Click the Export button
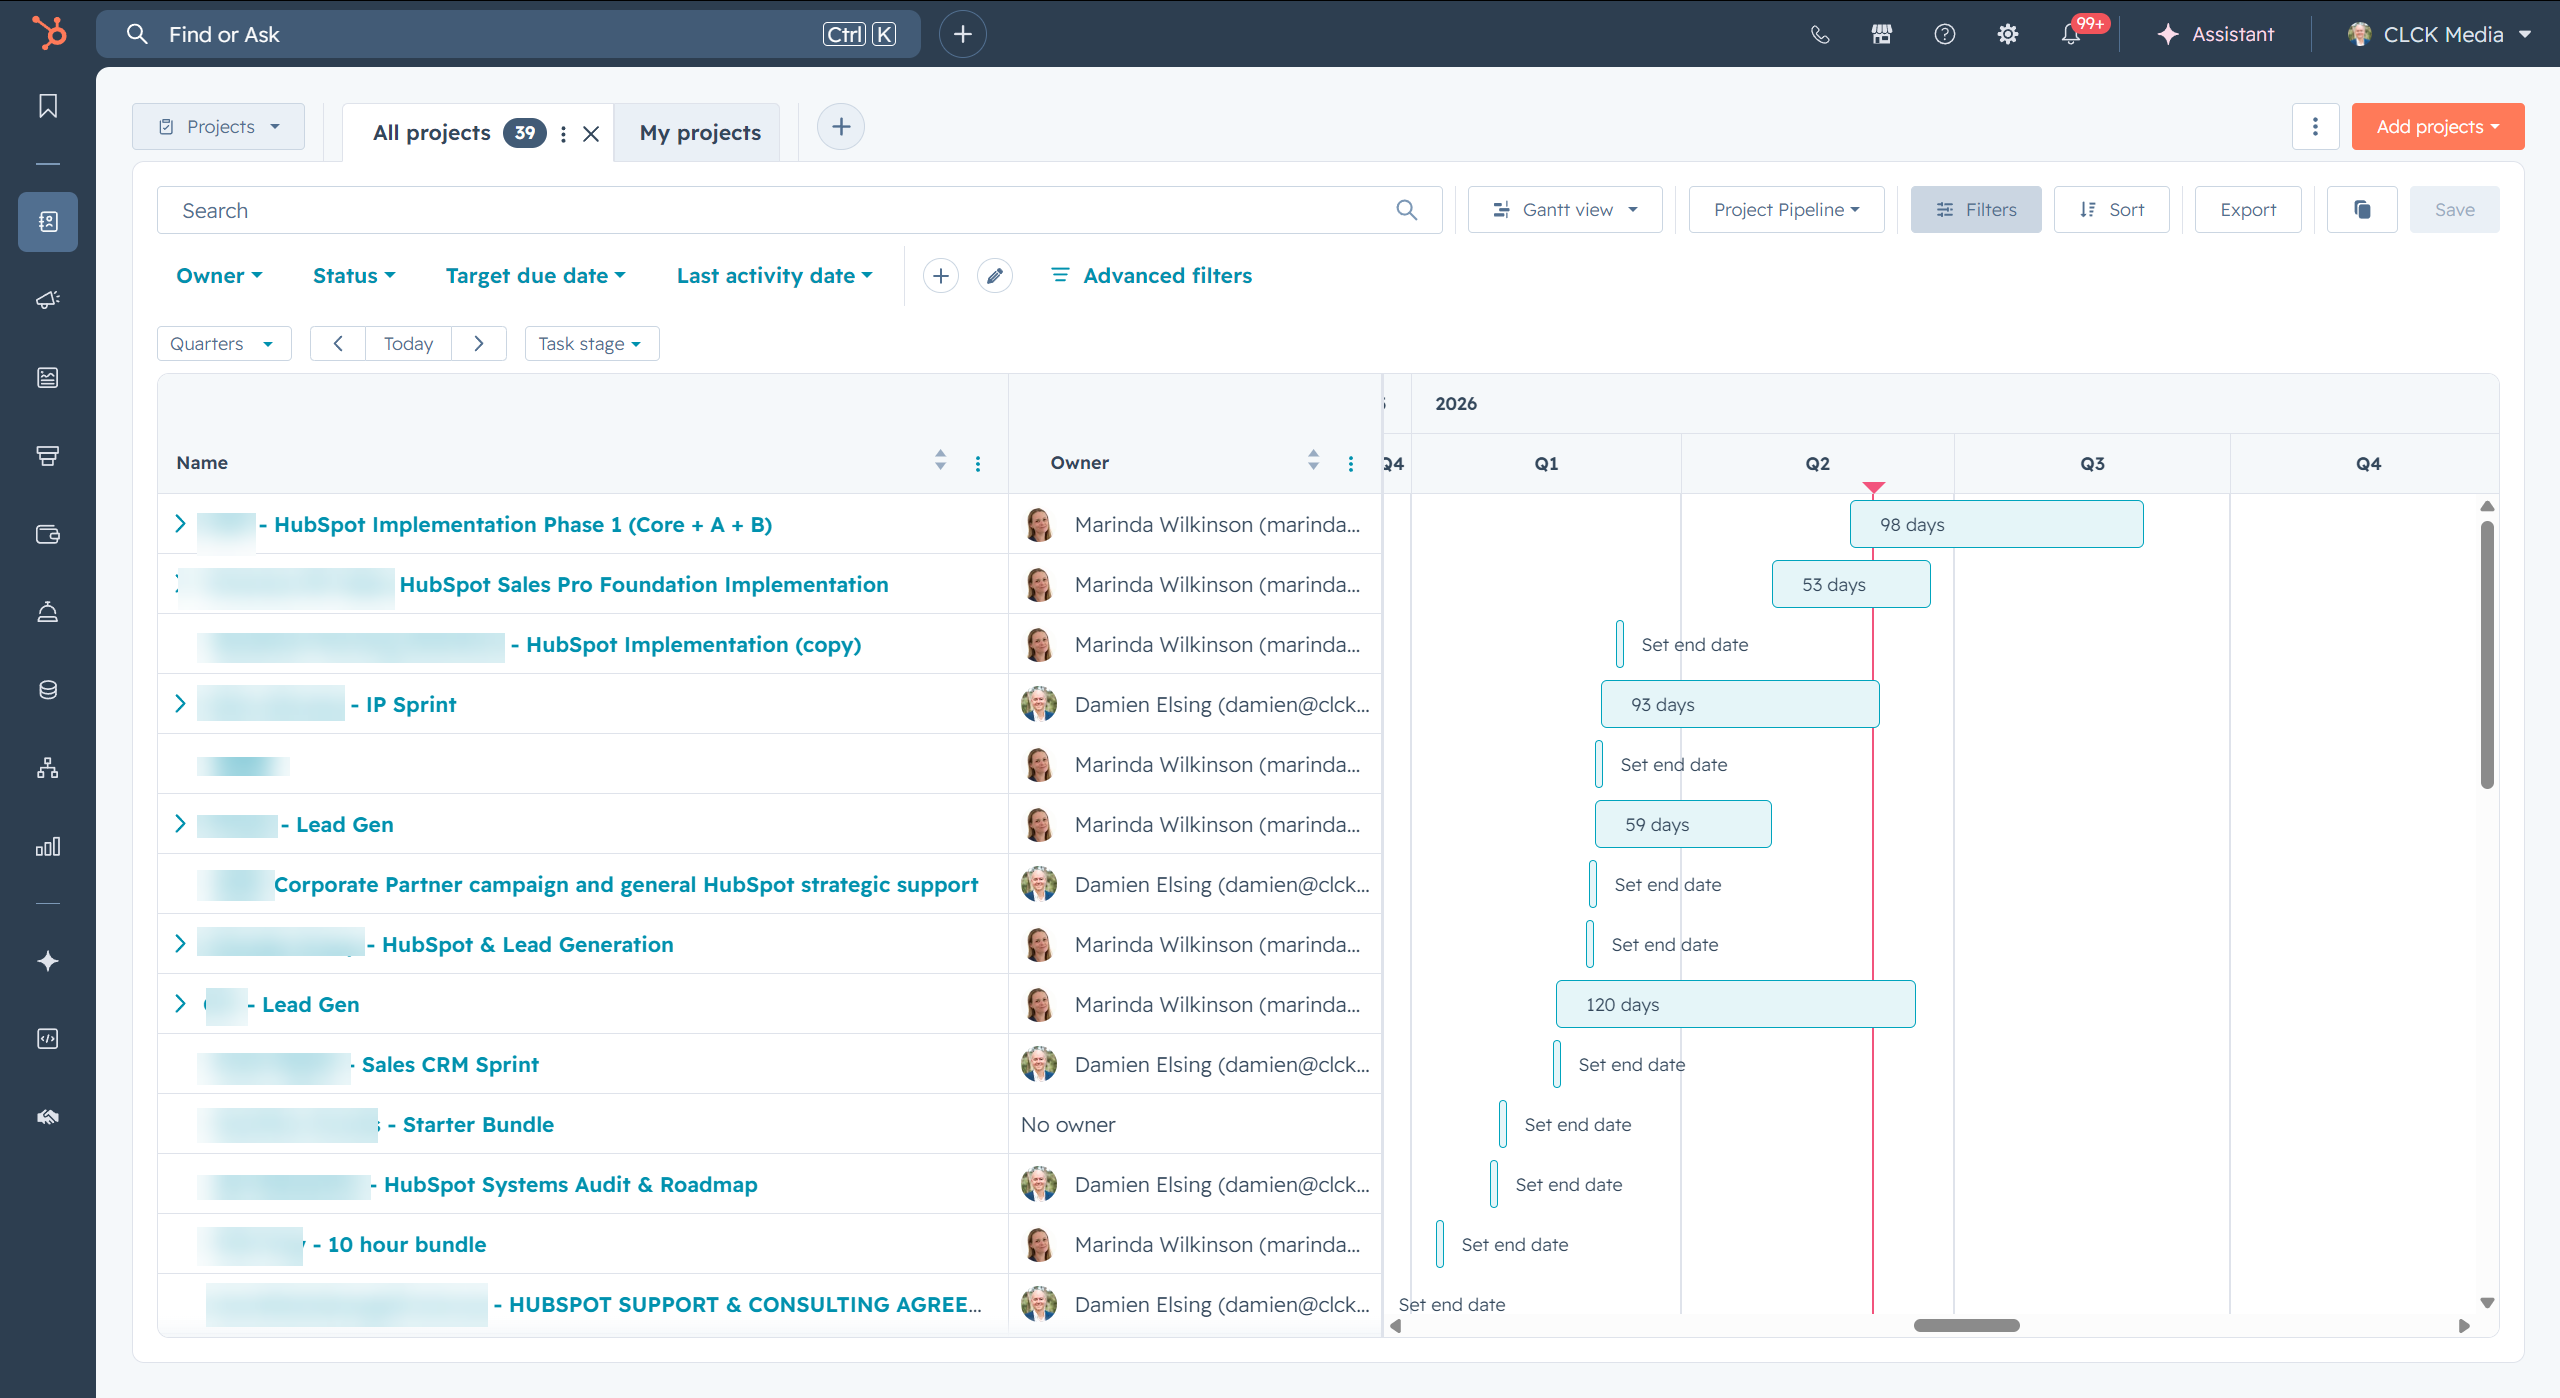2560x1398 pixels. (2248, 210)
